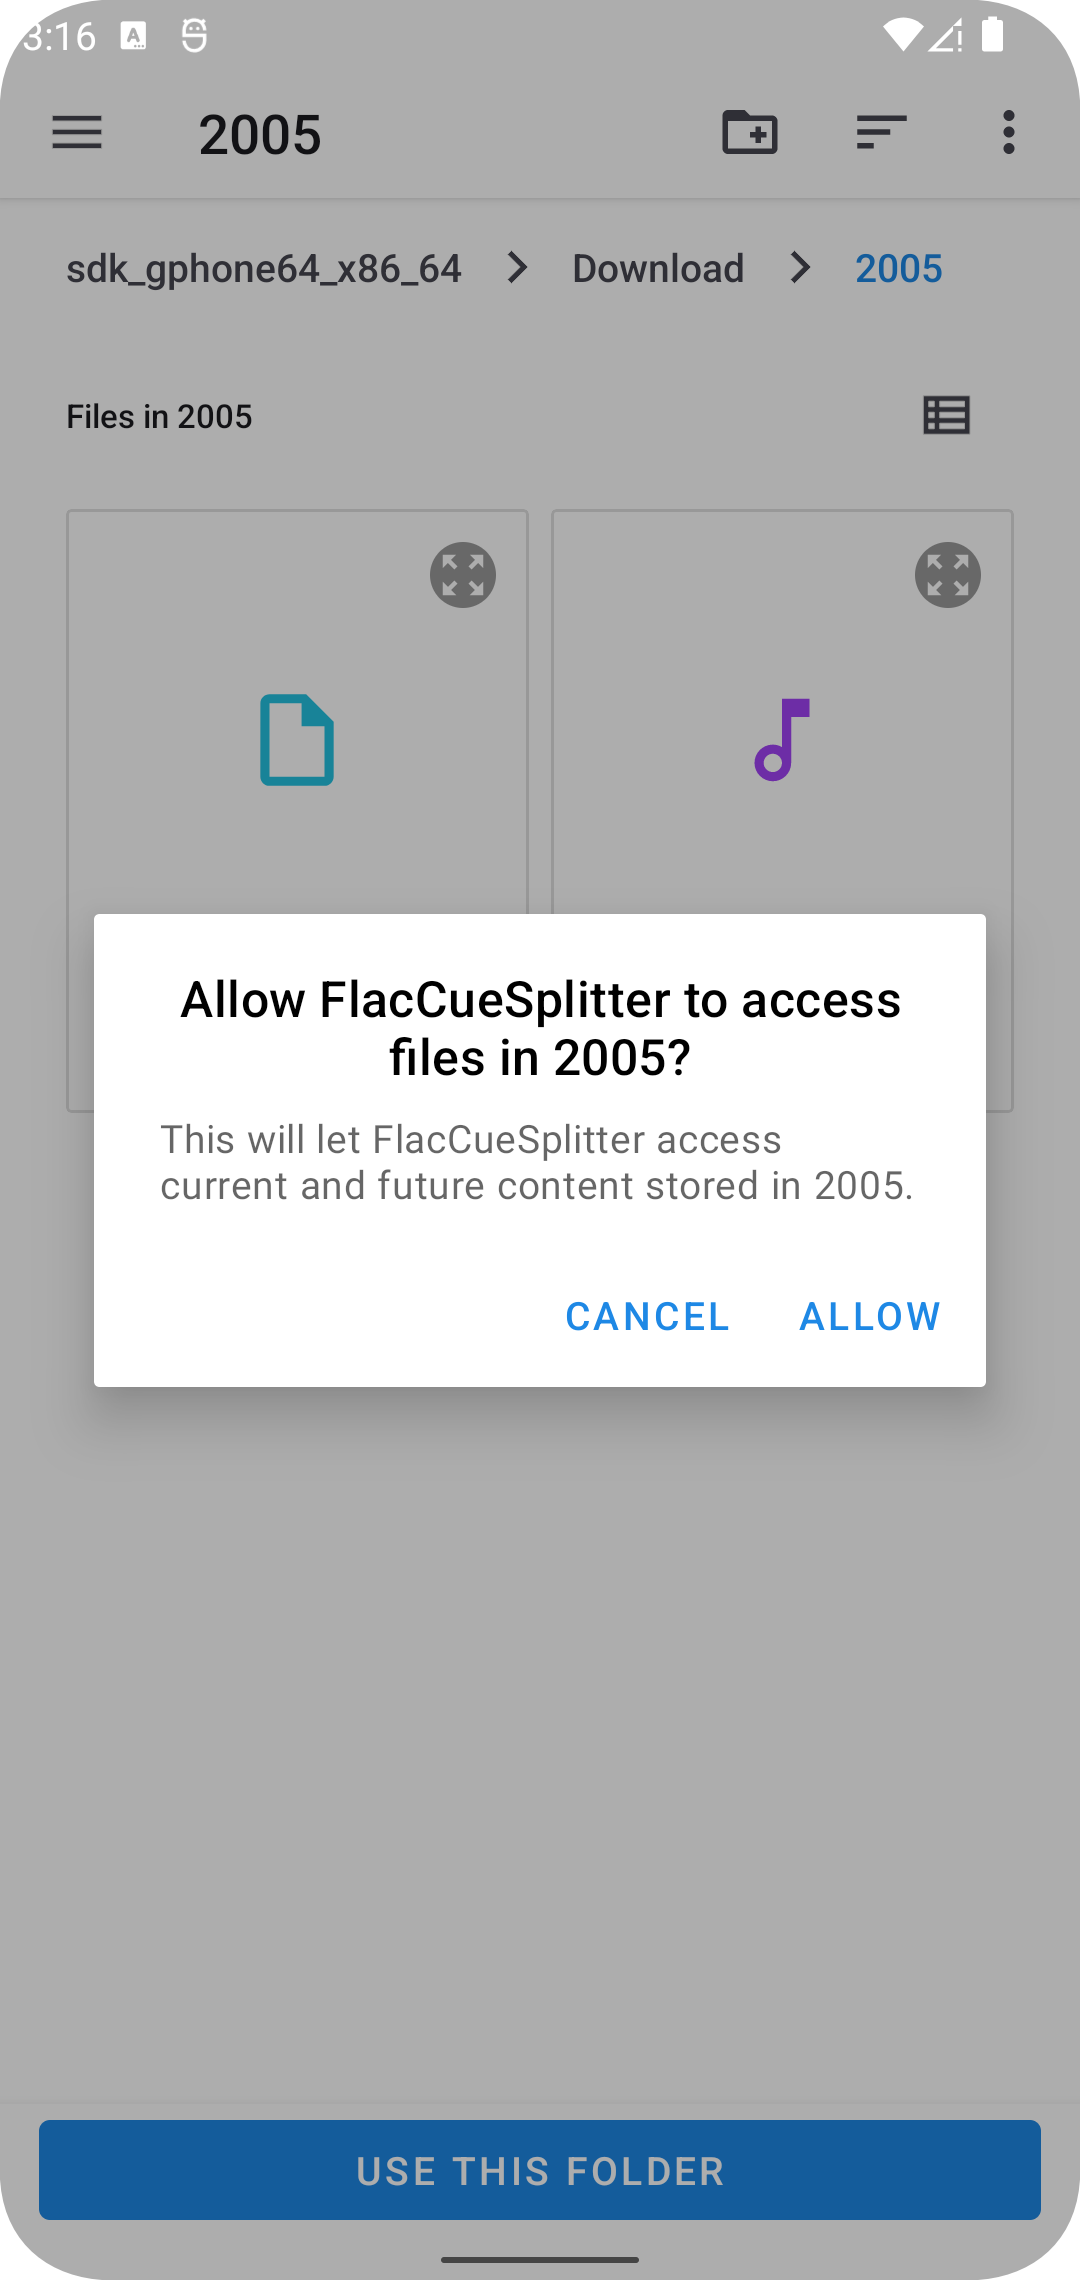Click chevron after sdk_gphone64_x86_64
Screen dimensions: 1080x2280
(517, 268)
